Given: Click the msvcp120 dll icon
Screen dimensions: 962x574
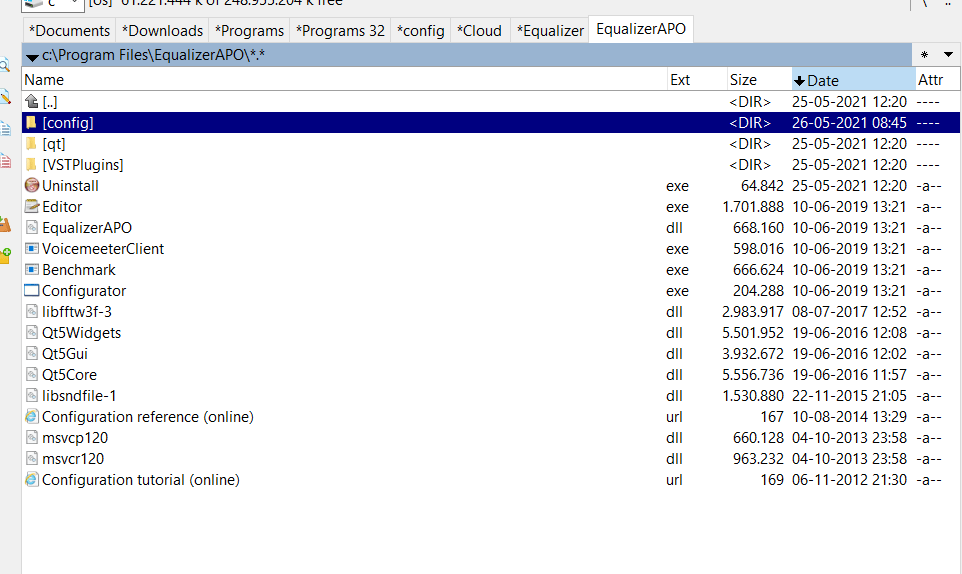Looking at the screenshot, I should [x=32, y=437].
